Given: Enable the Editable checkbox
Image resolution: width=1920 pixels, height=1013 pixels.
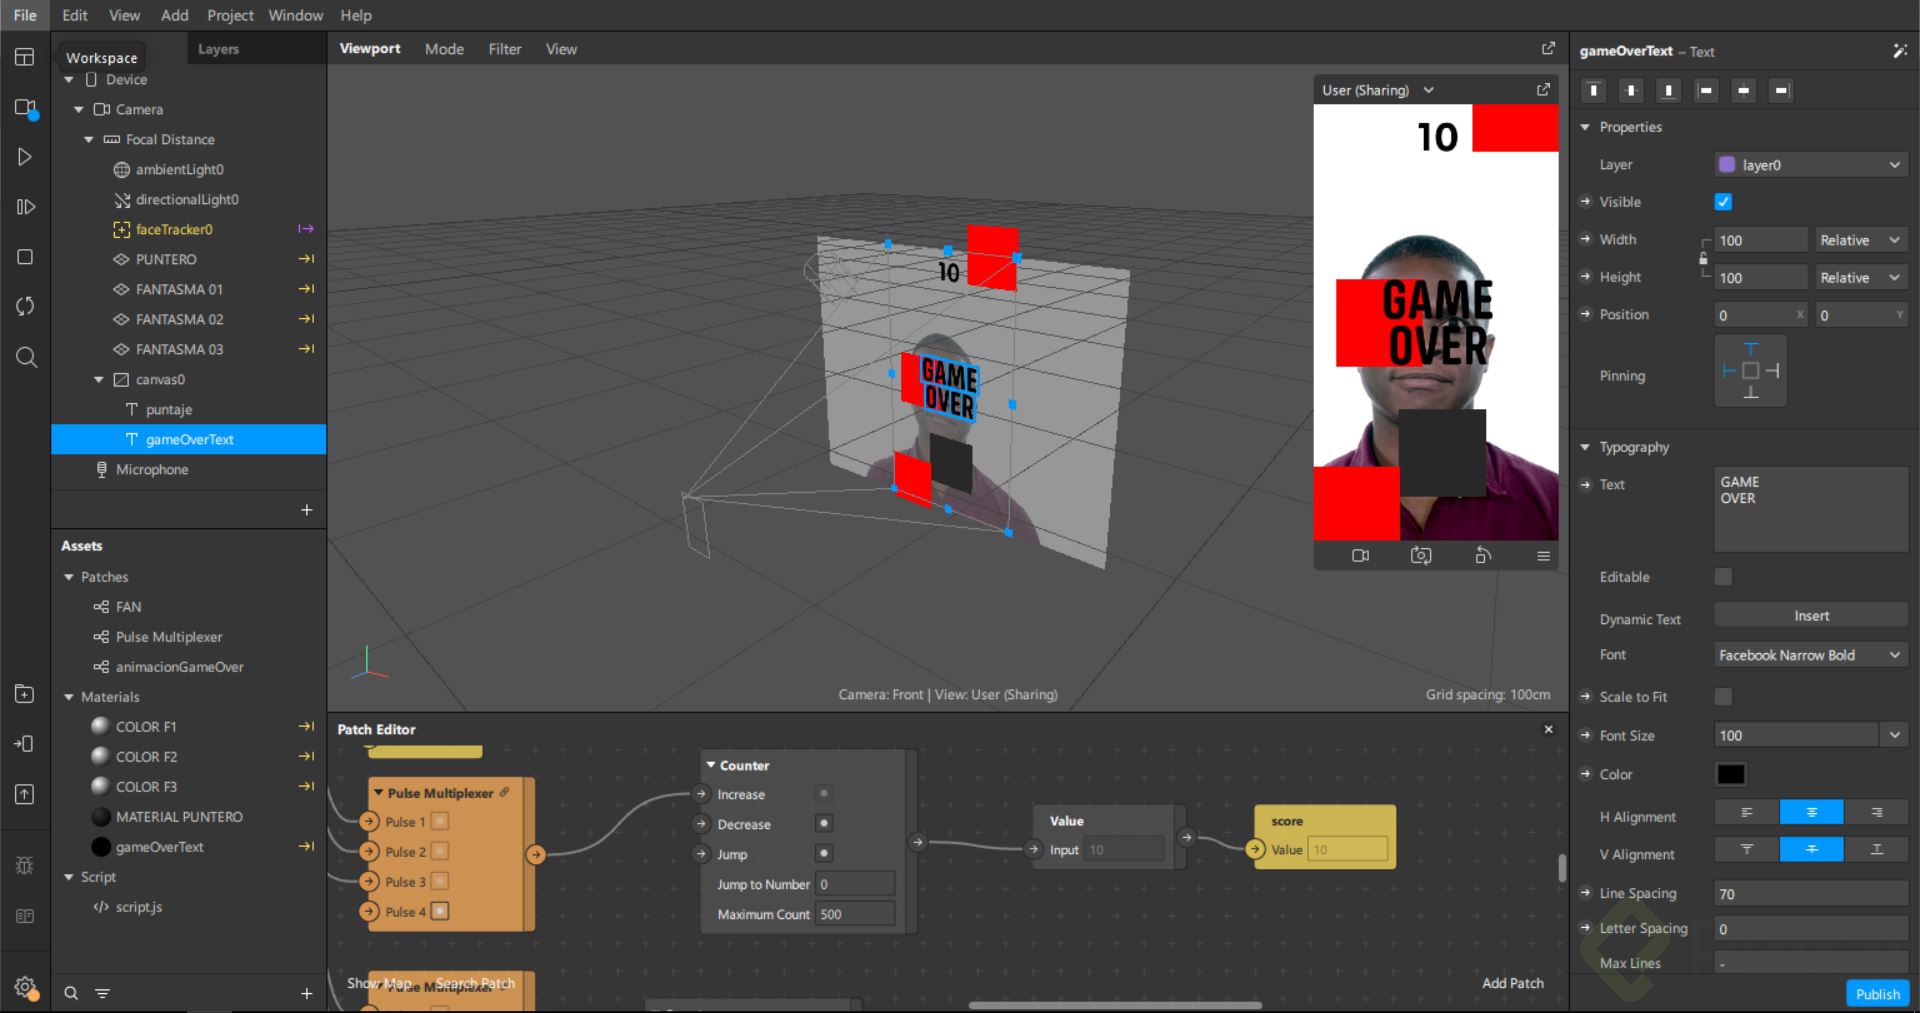Looking at the screenshot, I should 1723,577.
